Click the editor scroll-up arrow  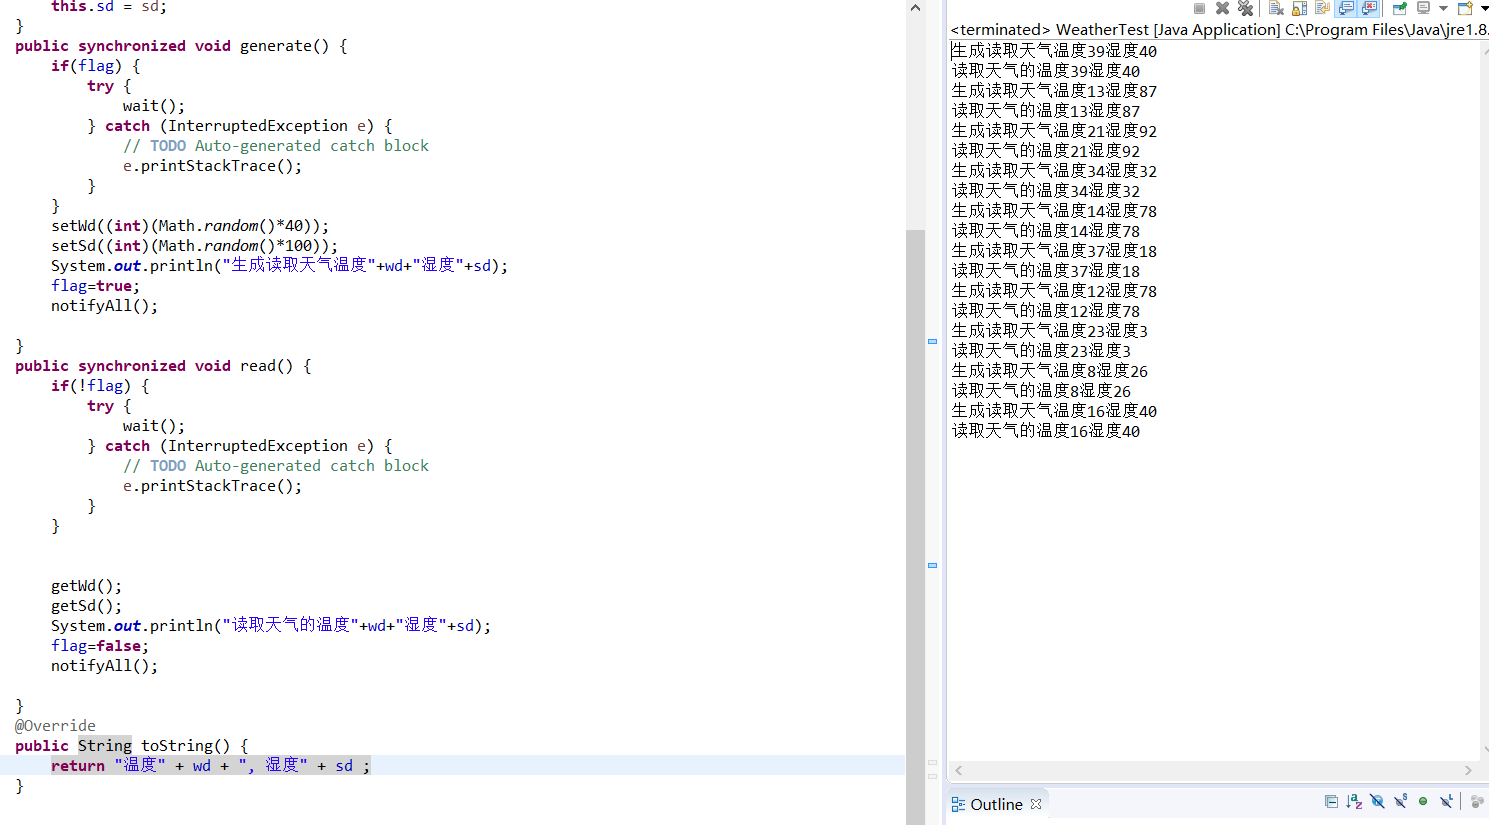click(x=915, y=8)
